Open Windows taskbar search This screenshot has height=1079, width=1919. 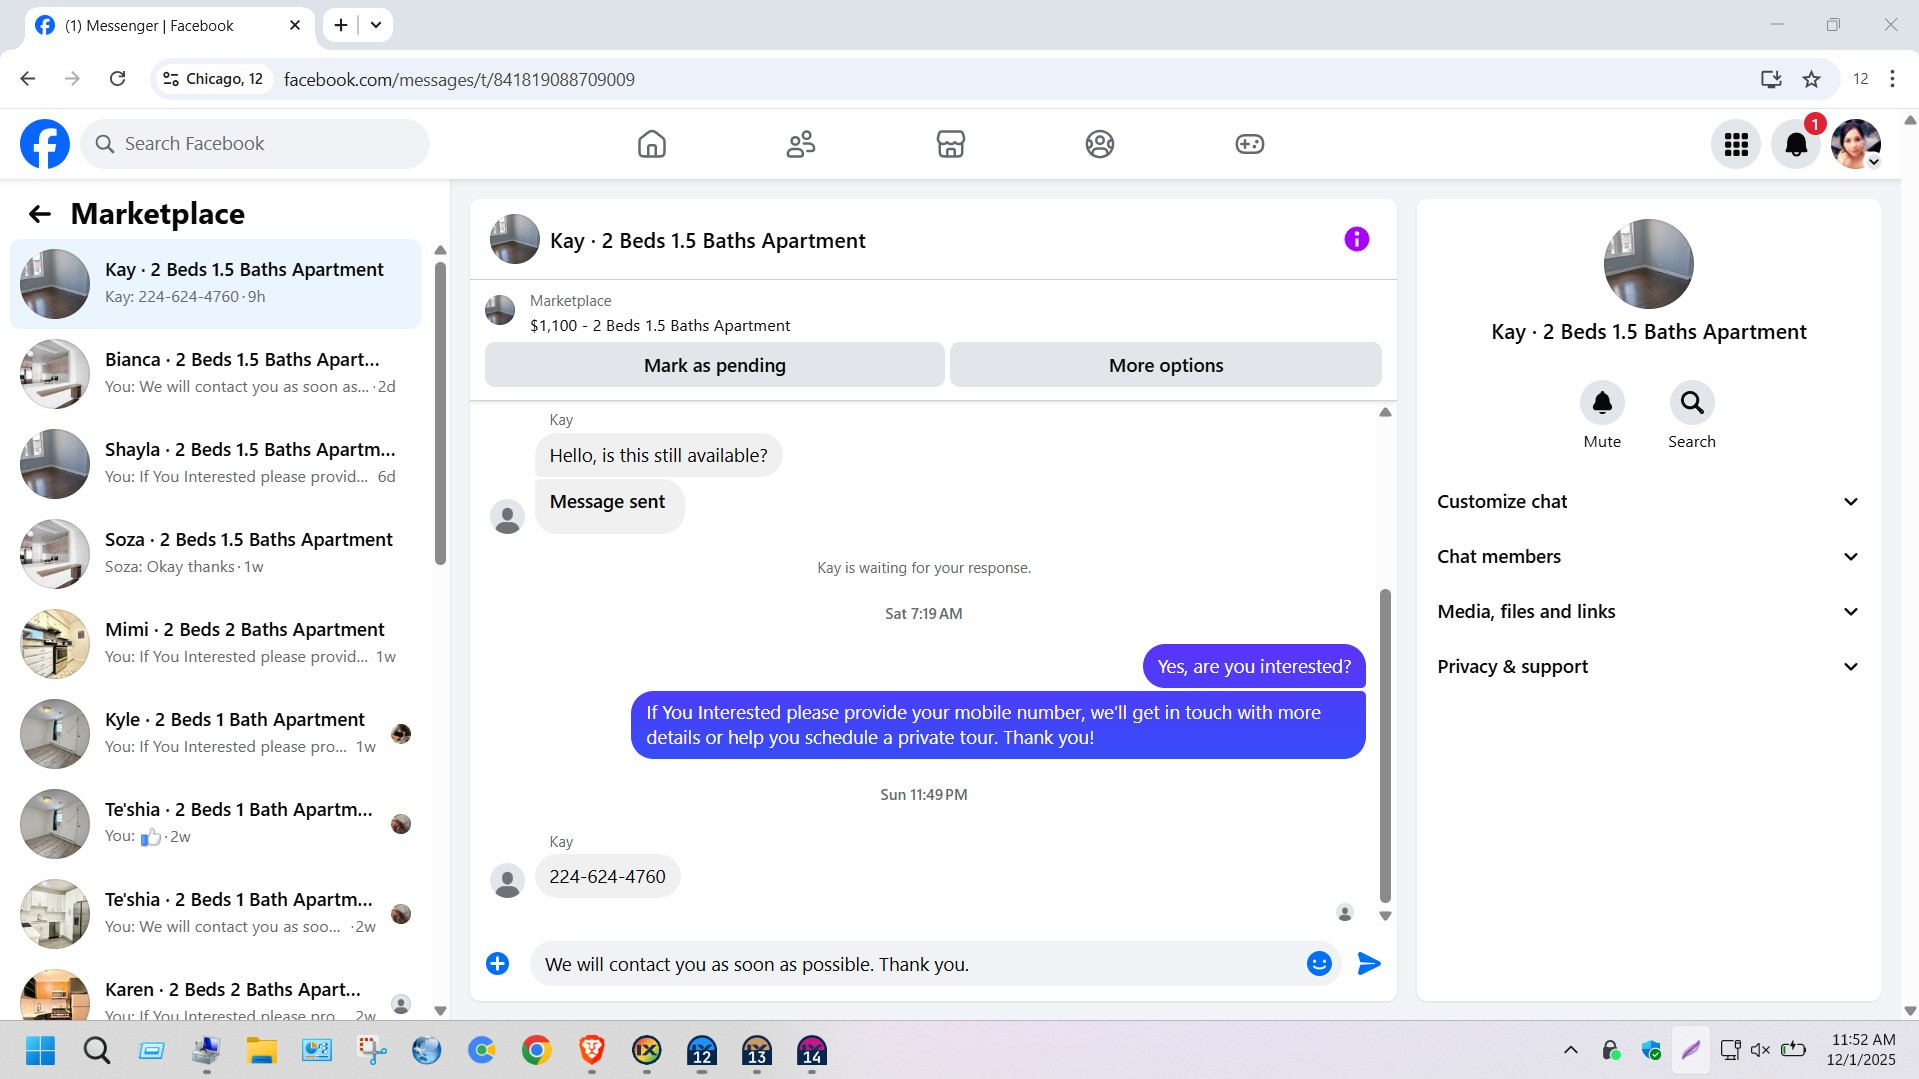[97, 1050]
